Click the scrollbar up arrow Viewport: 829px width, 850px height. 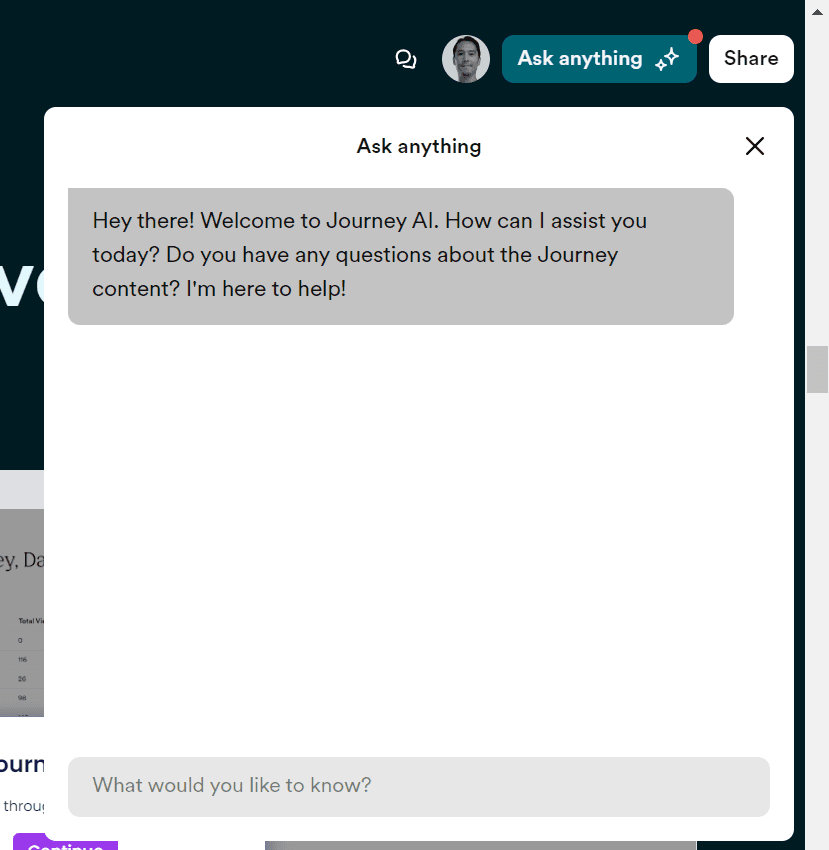pyautogui.click(x=817, y=11)
